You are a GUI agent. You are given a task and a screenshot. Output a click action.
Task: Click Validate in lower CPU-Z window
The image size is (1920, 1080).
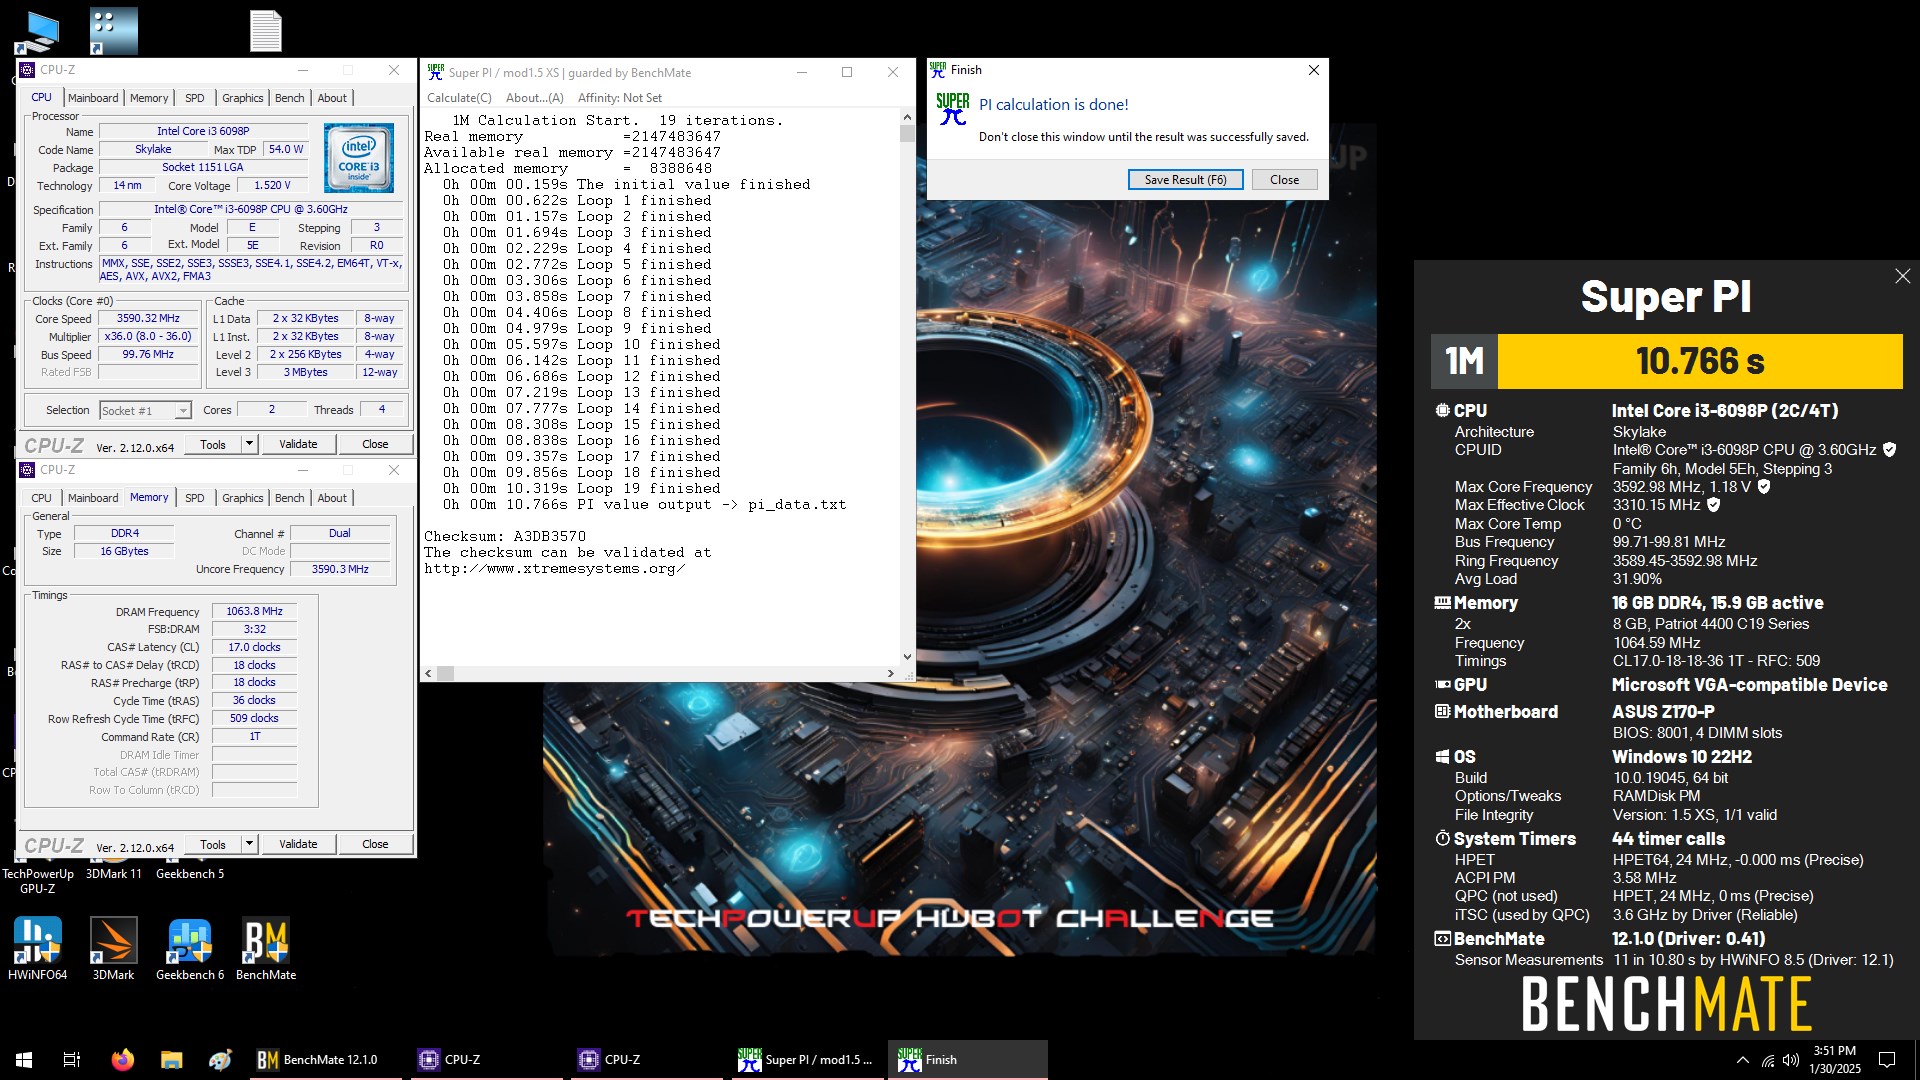298,844
